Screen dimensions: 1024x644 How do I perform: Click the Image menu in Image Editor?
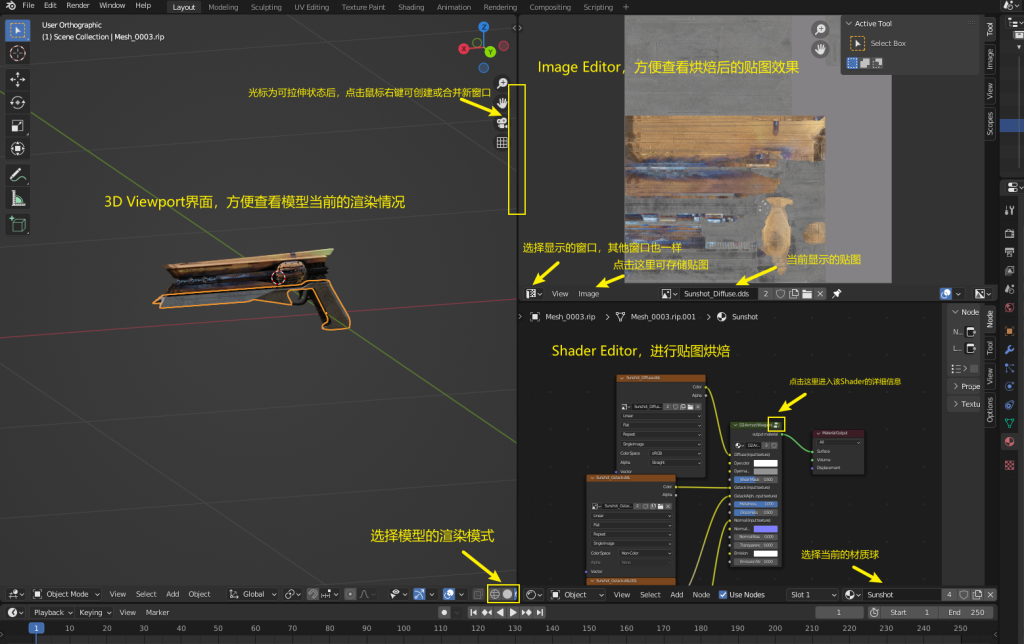589,294
